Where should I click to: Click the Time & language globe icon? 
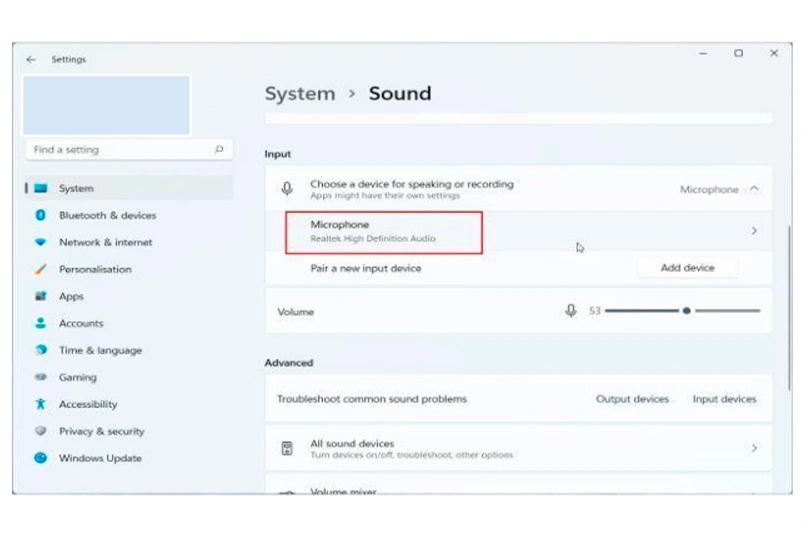(40, 350)
